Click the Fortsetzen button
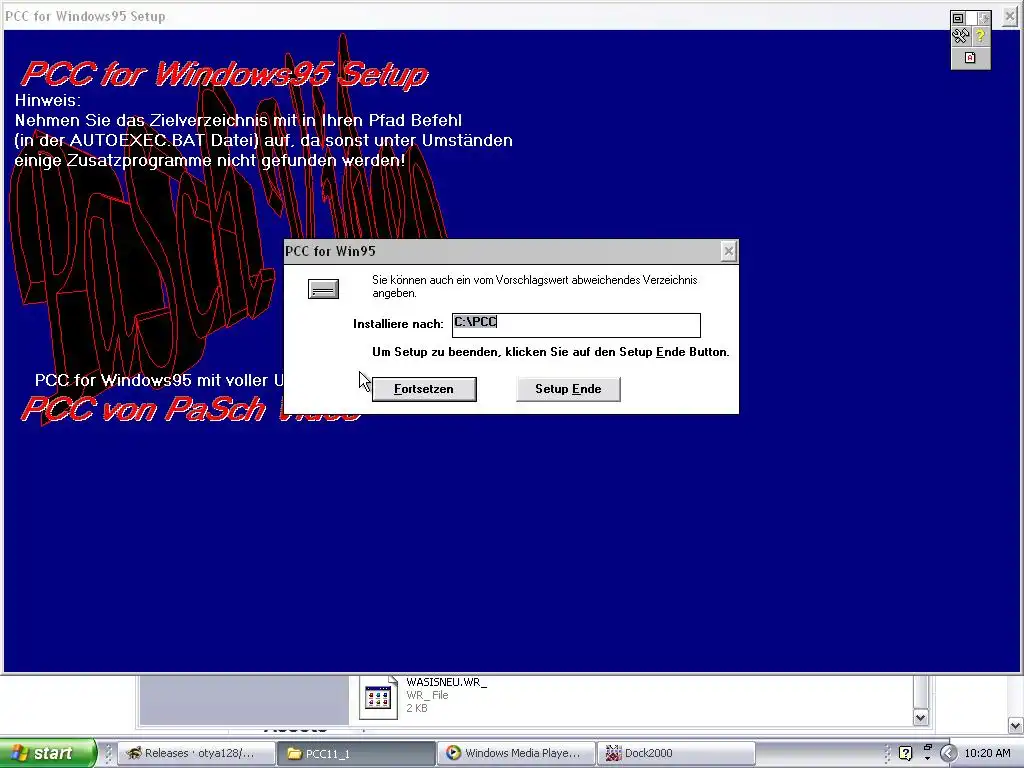Screen dimensions: 1024x768 (x=424, y=389)
